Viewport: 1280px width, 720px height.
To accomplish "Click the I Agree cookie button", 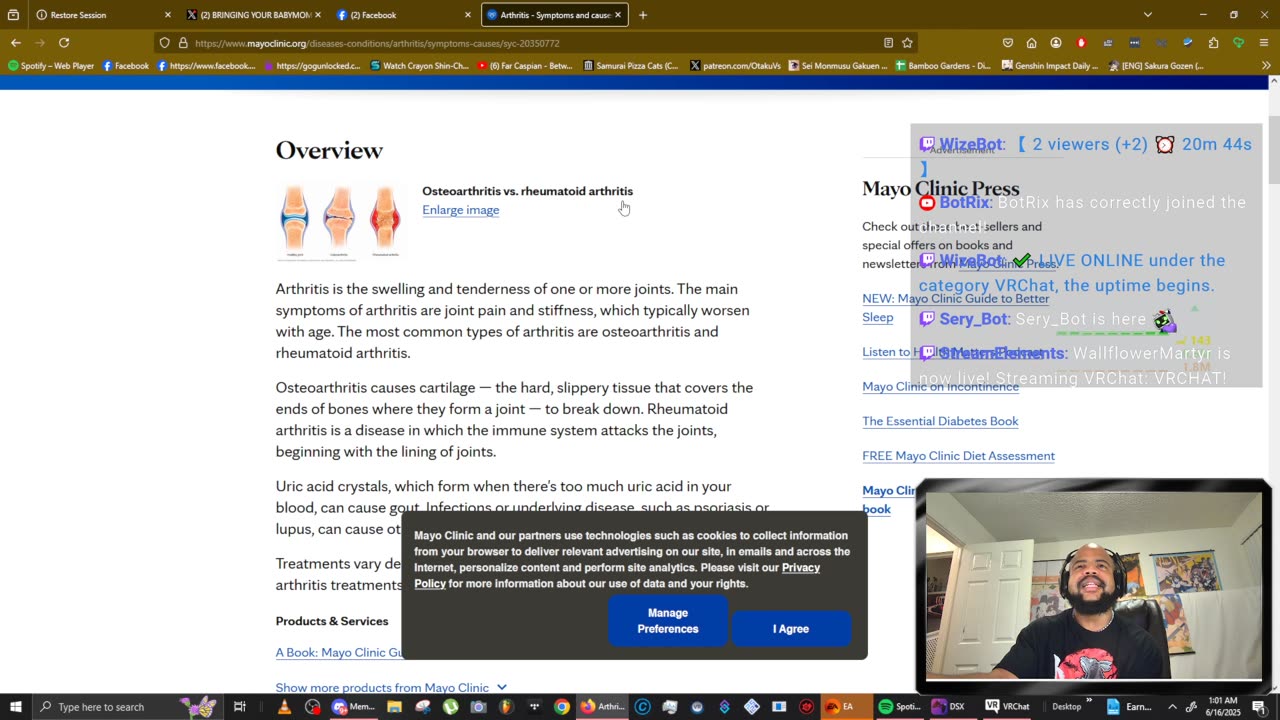I will tap(790, 629).
